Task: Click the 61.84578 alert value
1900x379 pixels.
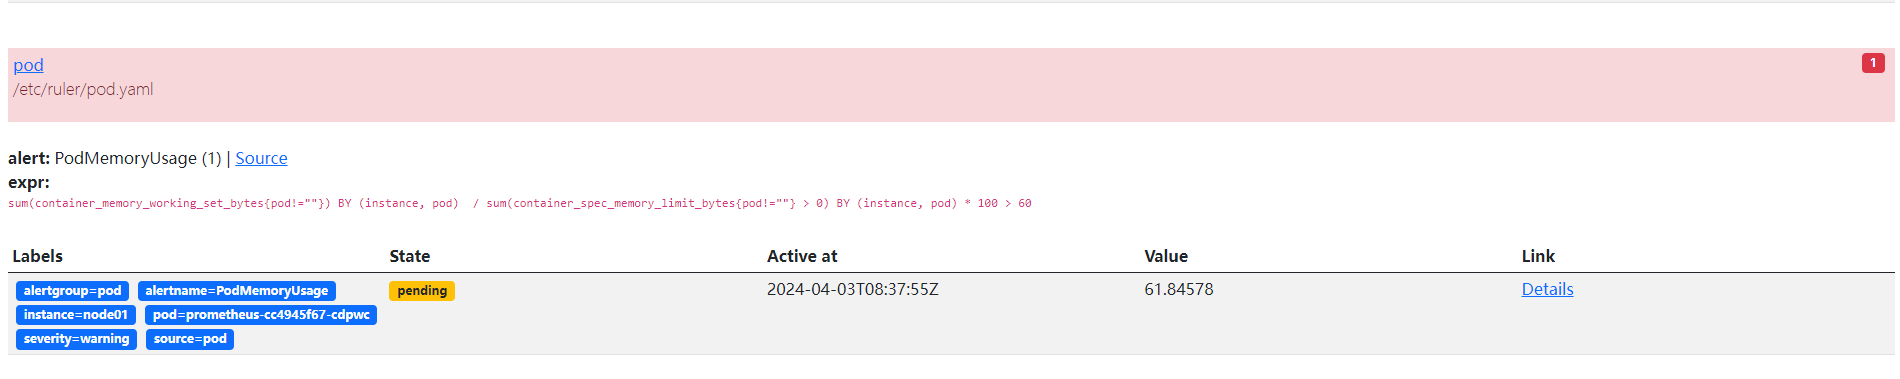Action: coord(1179,289)
